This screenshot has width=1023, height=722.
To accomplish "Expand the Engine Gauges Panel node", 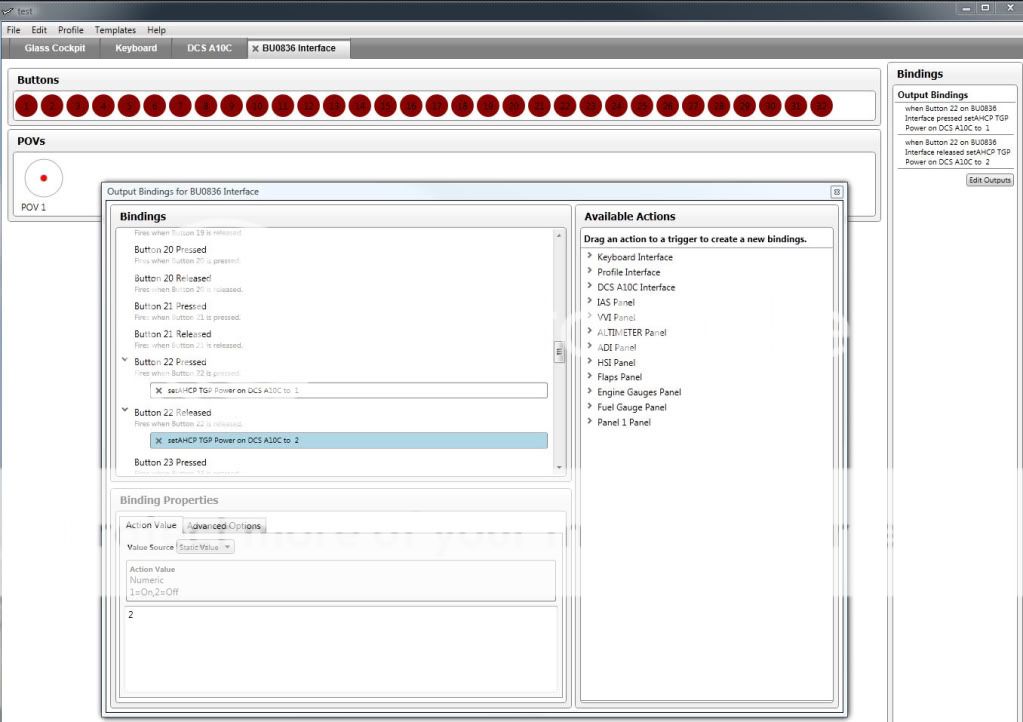I will [590, 392].
